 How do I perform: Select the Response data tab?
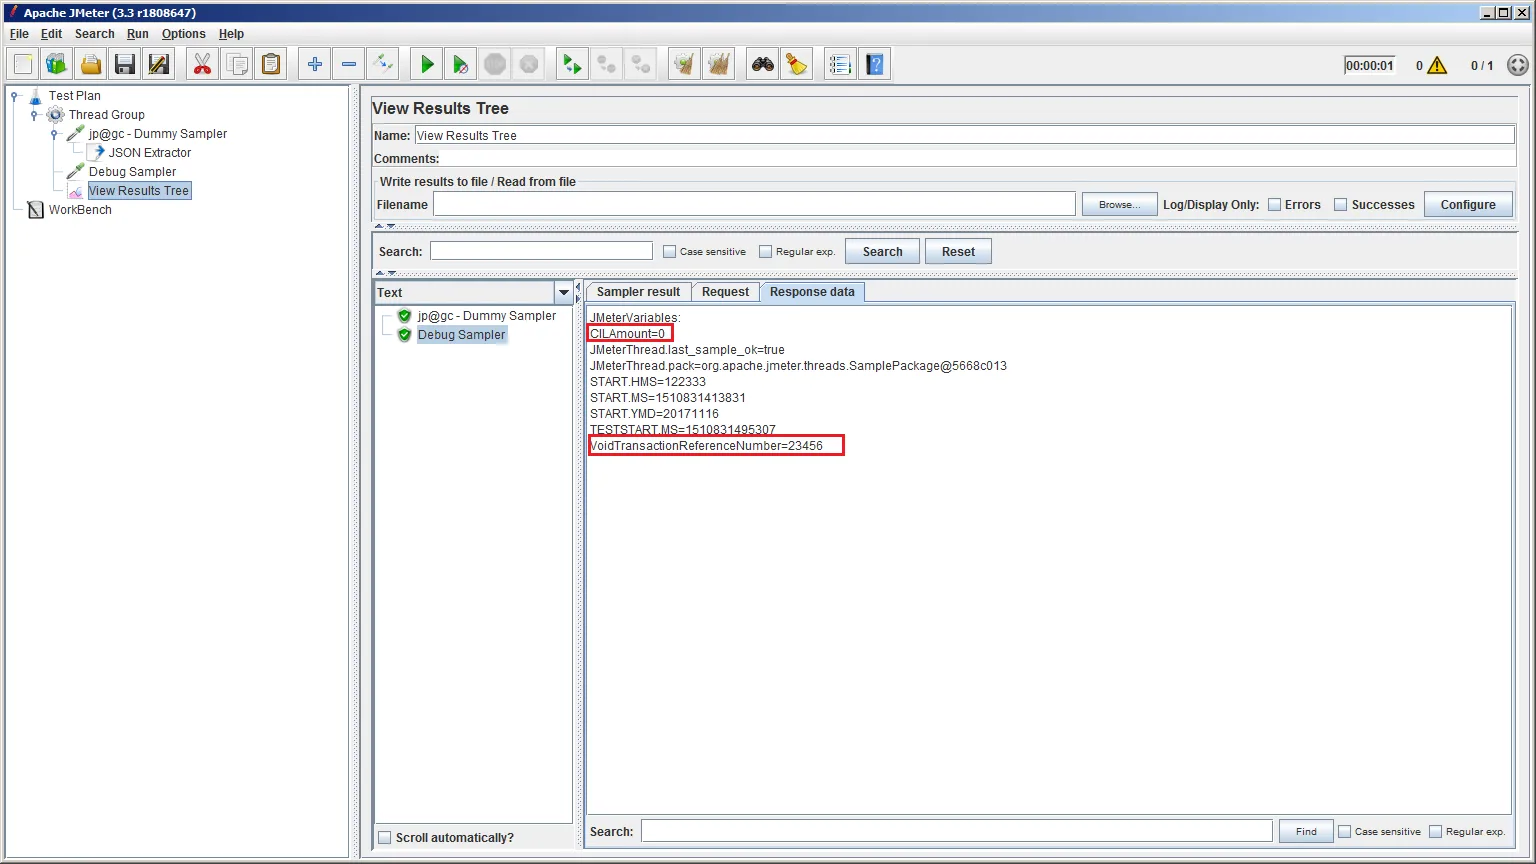tap(812, 292)
